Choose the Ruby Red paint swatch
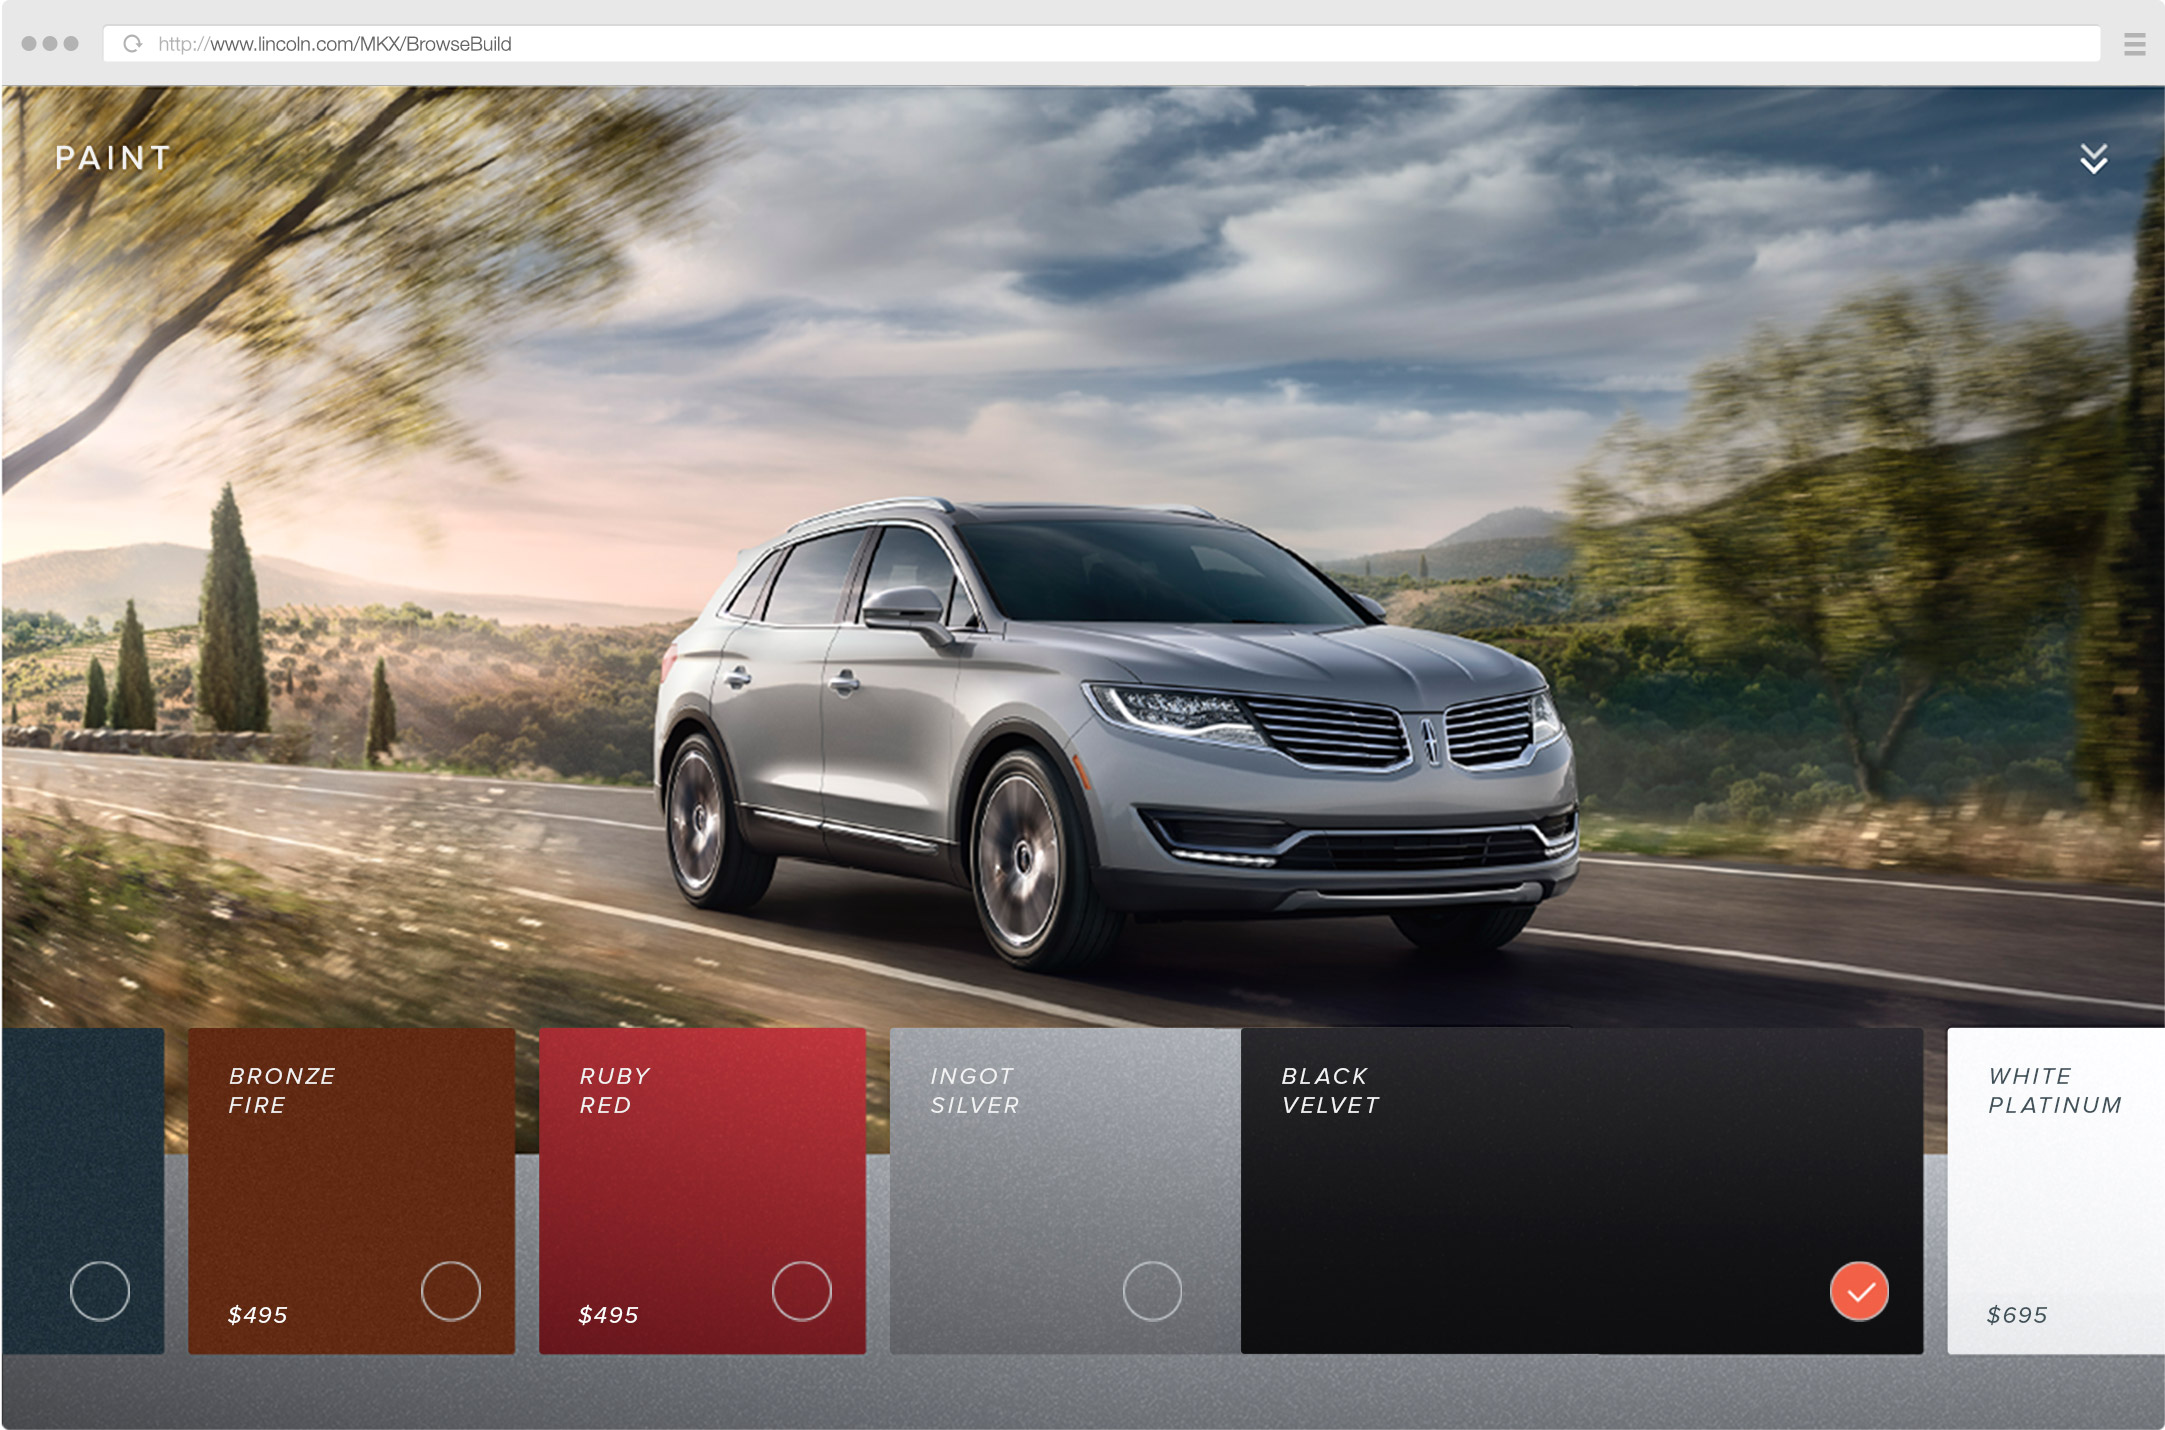The width and height of the screenshot is (2165, 1430). click(x=703, y=1191)
